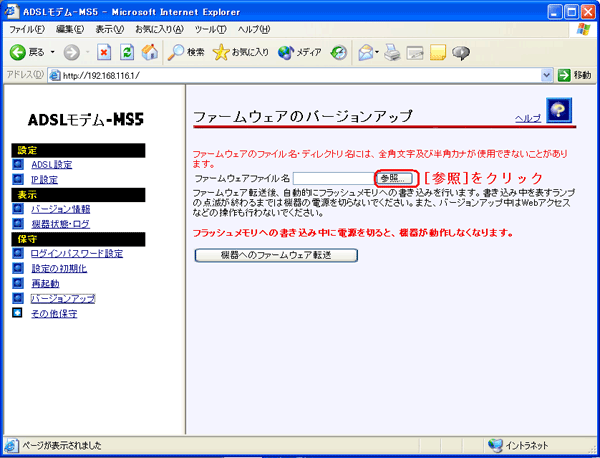The width and height of the screenshot is (600, 458).
Task: Open the バージョンアップ link
Action: (x=63, y=298)
